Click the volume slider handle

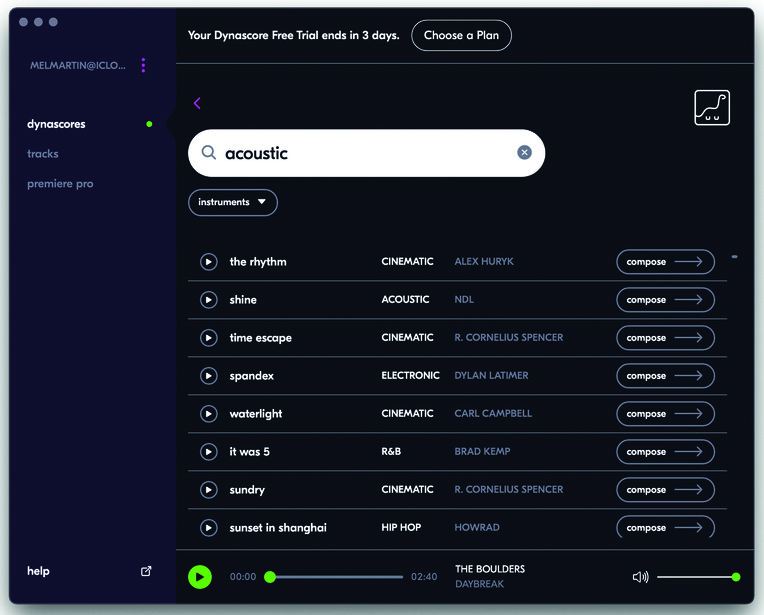coord(736,577)
